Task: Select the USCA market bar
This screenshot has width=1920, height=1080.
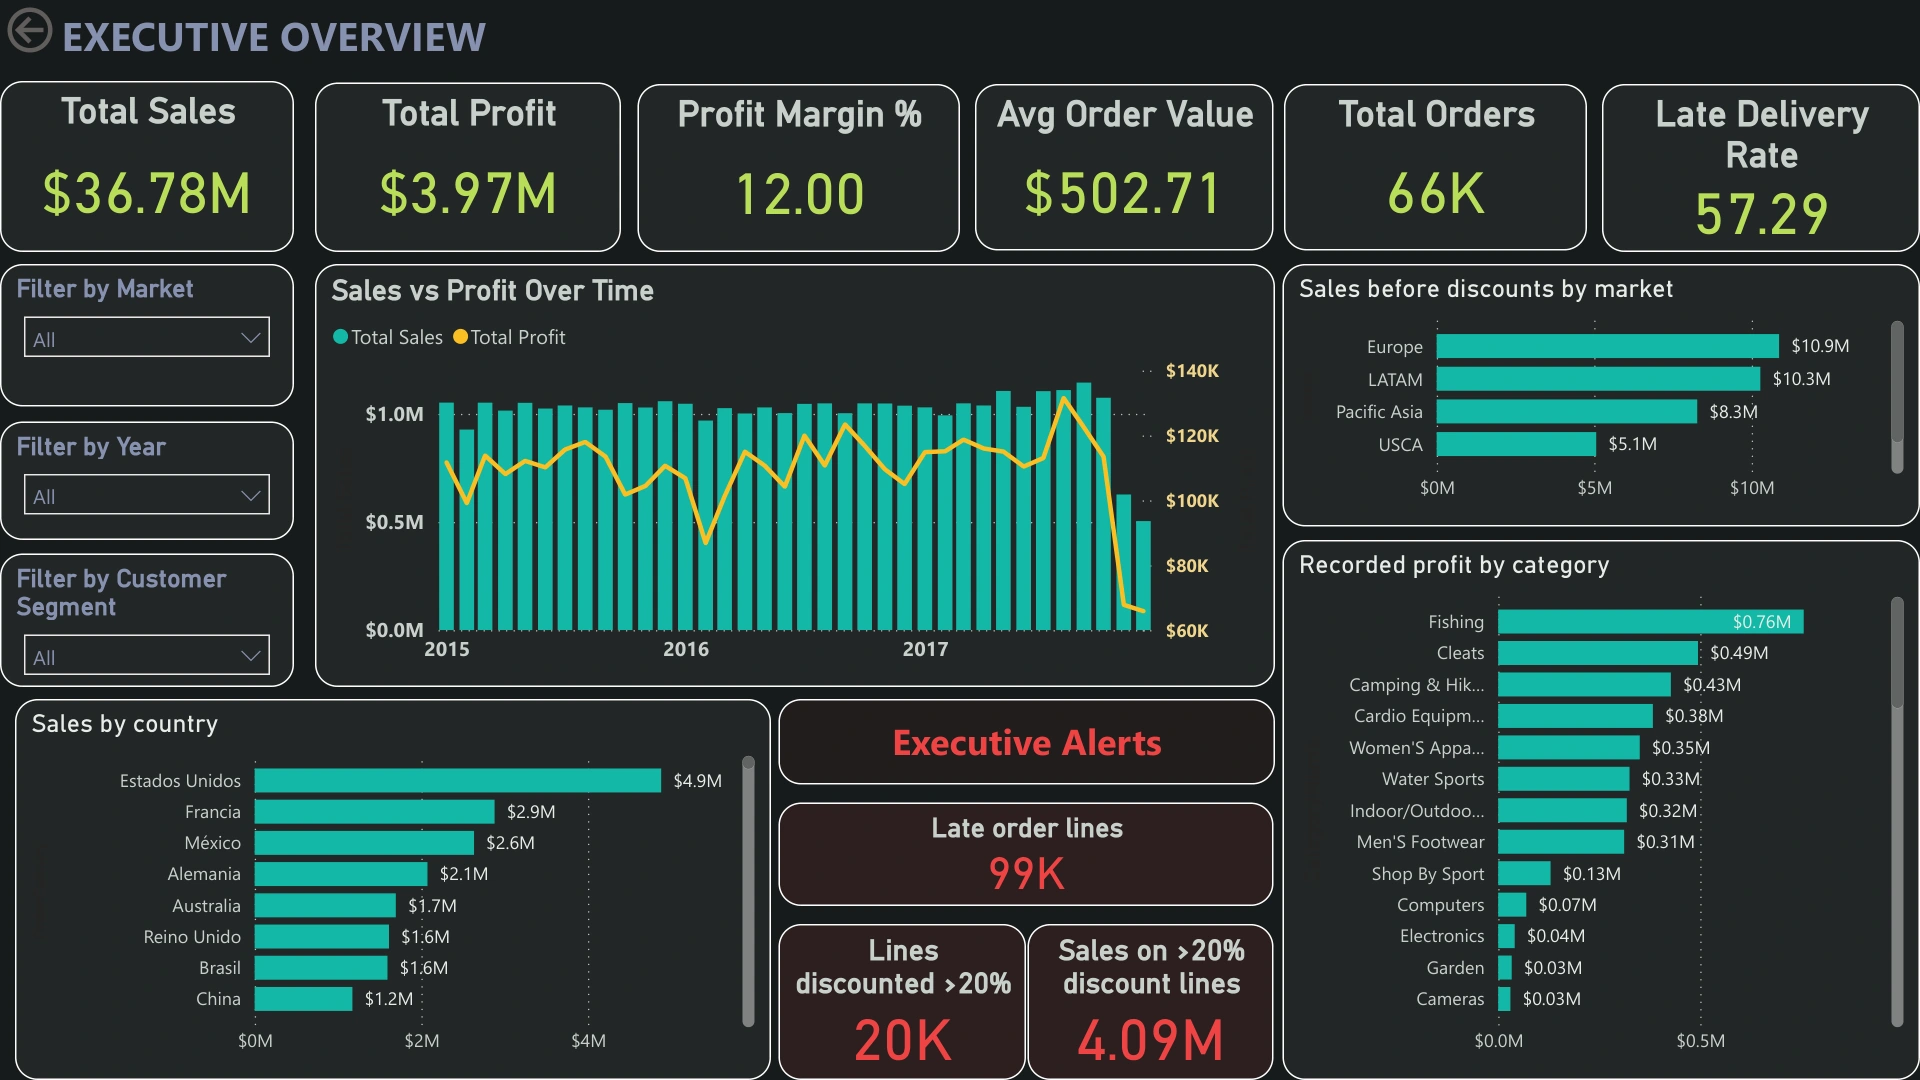Action: coord(1516,444)
